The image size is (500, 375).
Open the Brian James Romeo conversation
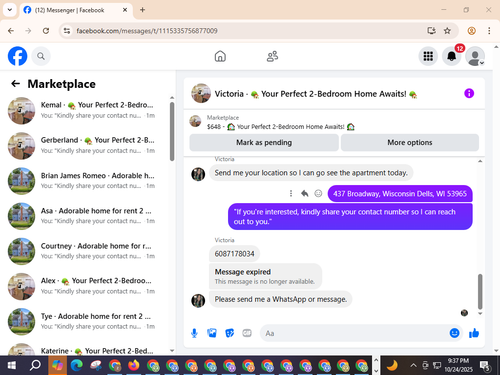(x=87, y=181)
